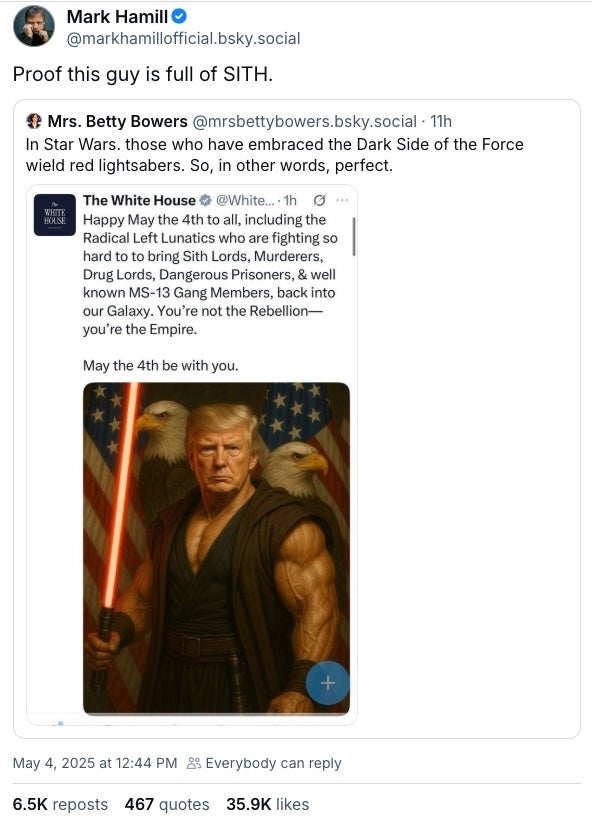Click the blue plus button on image
592x823 pixels.
(x=327, y=682)
